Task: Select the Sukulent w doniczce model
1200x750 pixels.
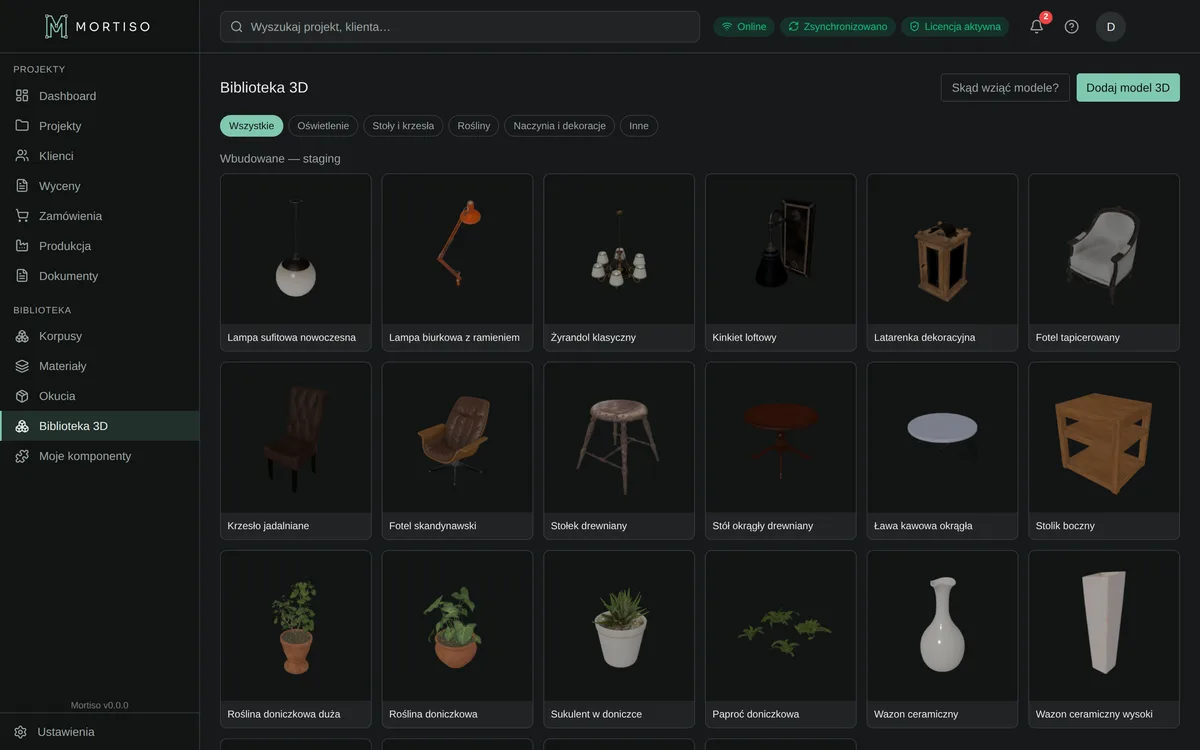Action: pos(619,639)
